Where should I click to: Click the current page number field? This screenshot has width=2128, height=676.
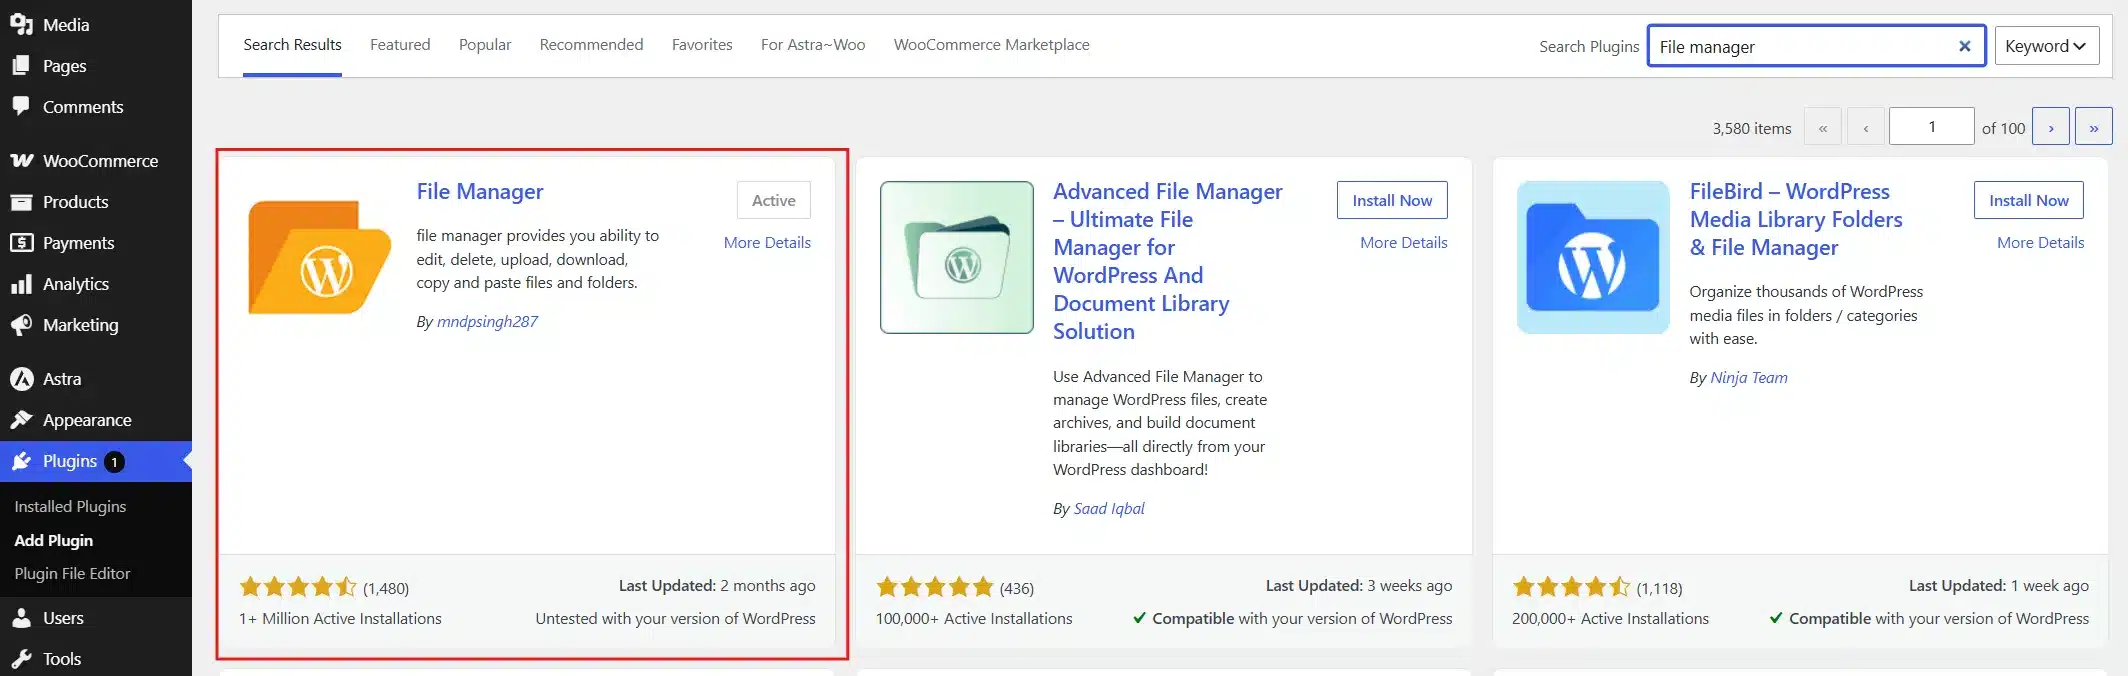(x=1932, y=126)
